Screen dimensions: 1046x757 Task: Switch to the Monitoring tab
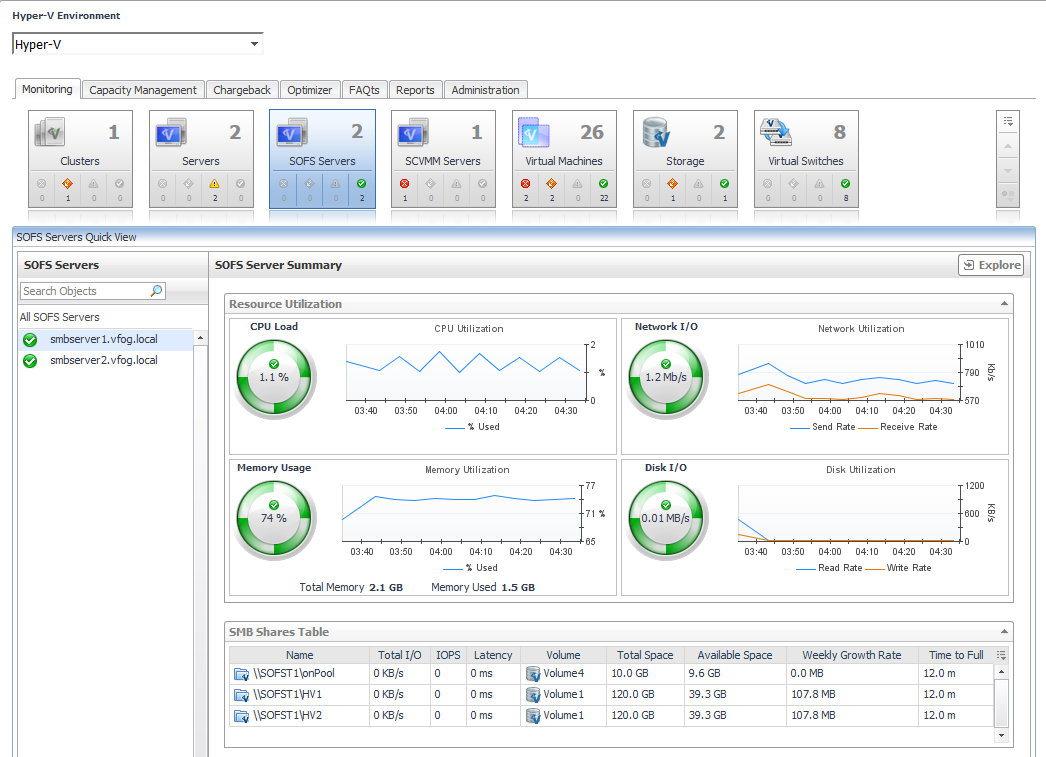[x=47, y=89]
